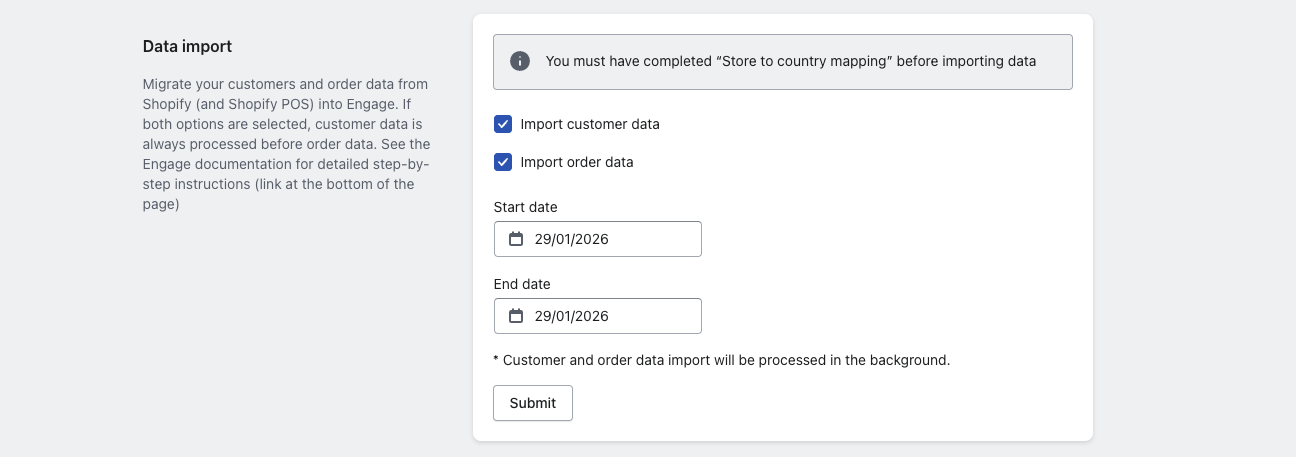Click the calendar icon in End date field
1296x457 pixels.
(x=516, y=316)
